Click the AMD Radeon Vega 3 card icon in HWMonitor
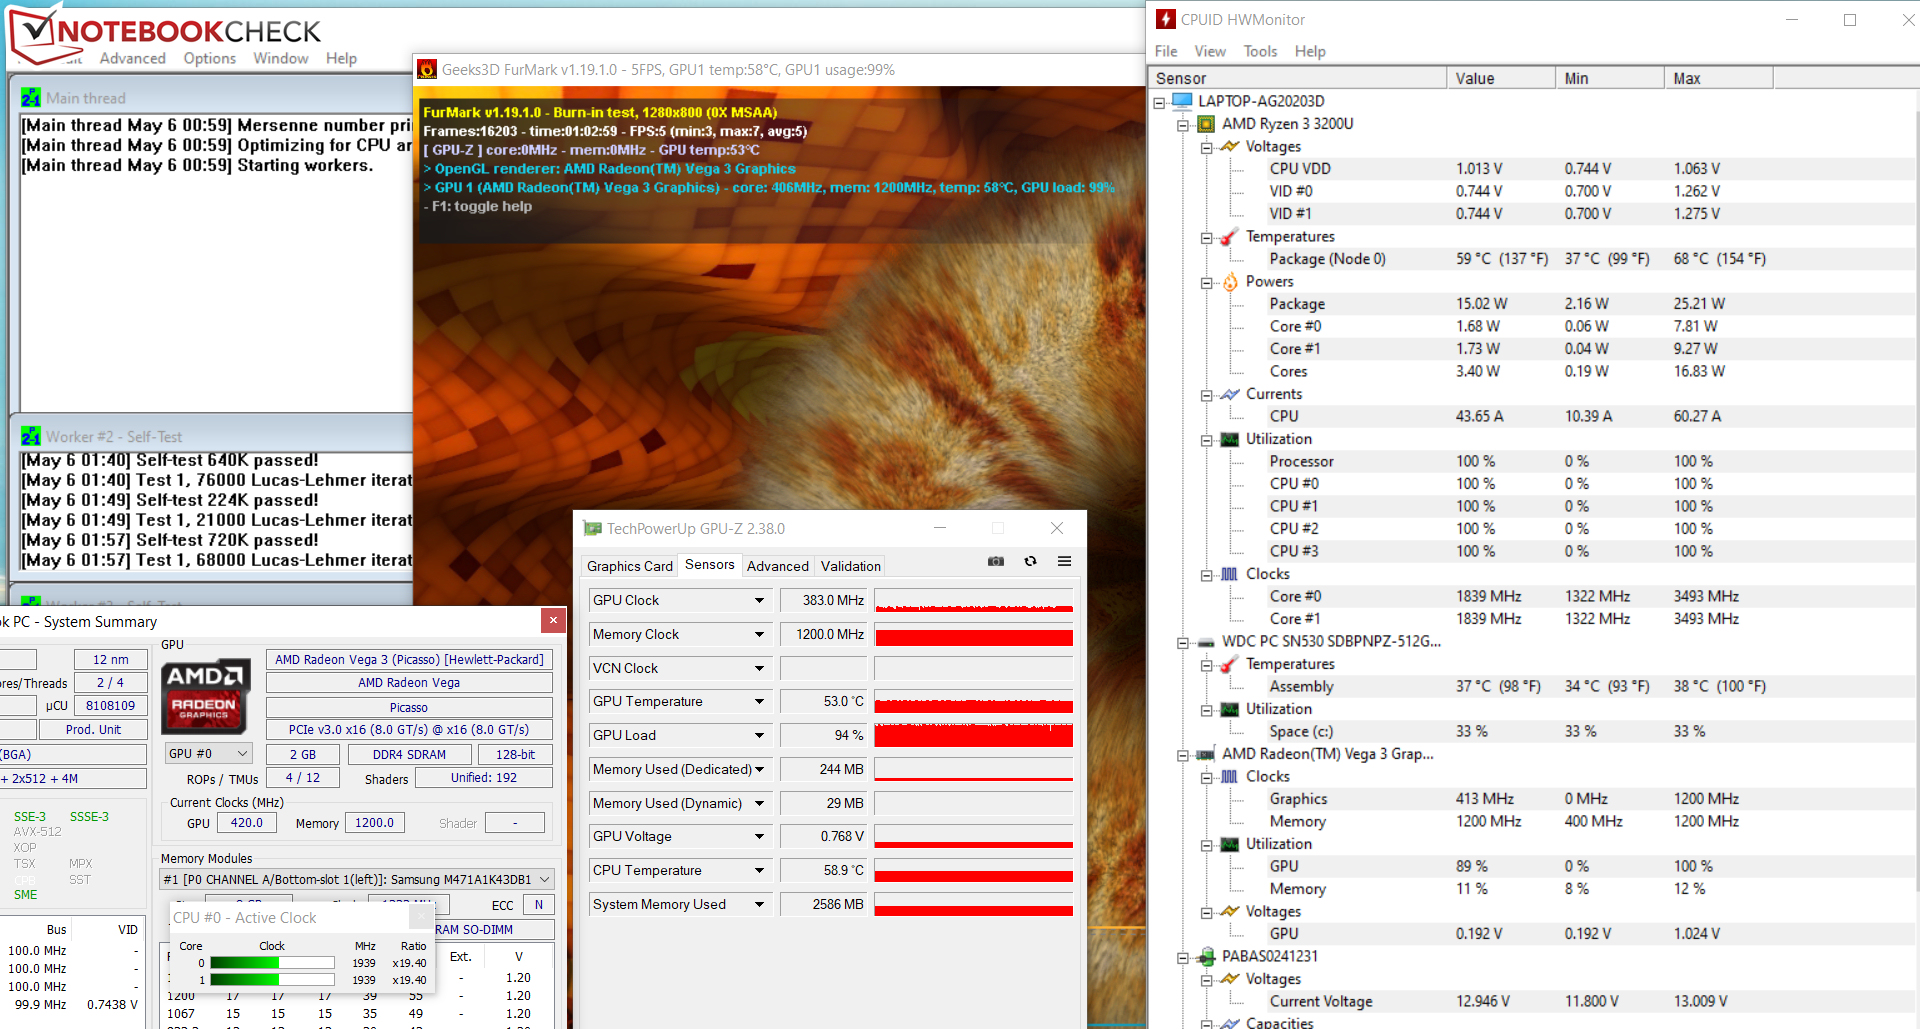1920x1029 pixels. click(x=1206, y=754)
